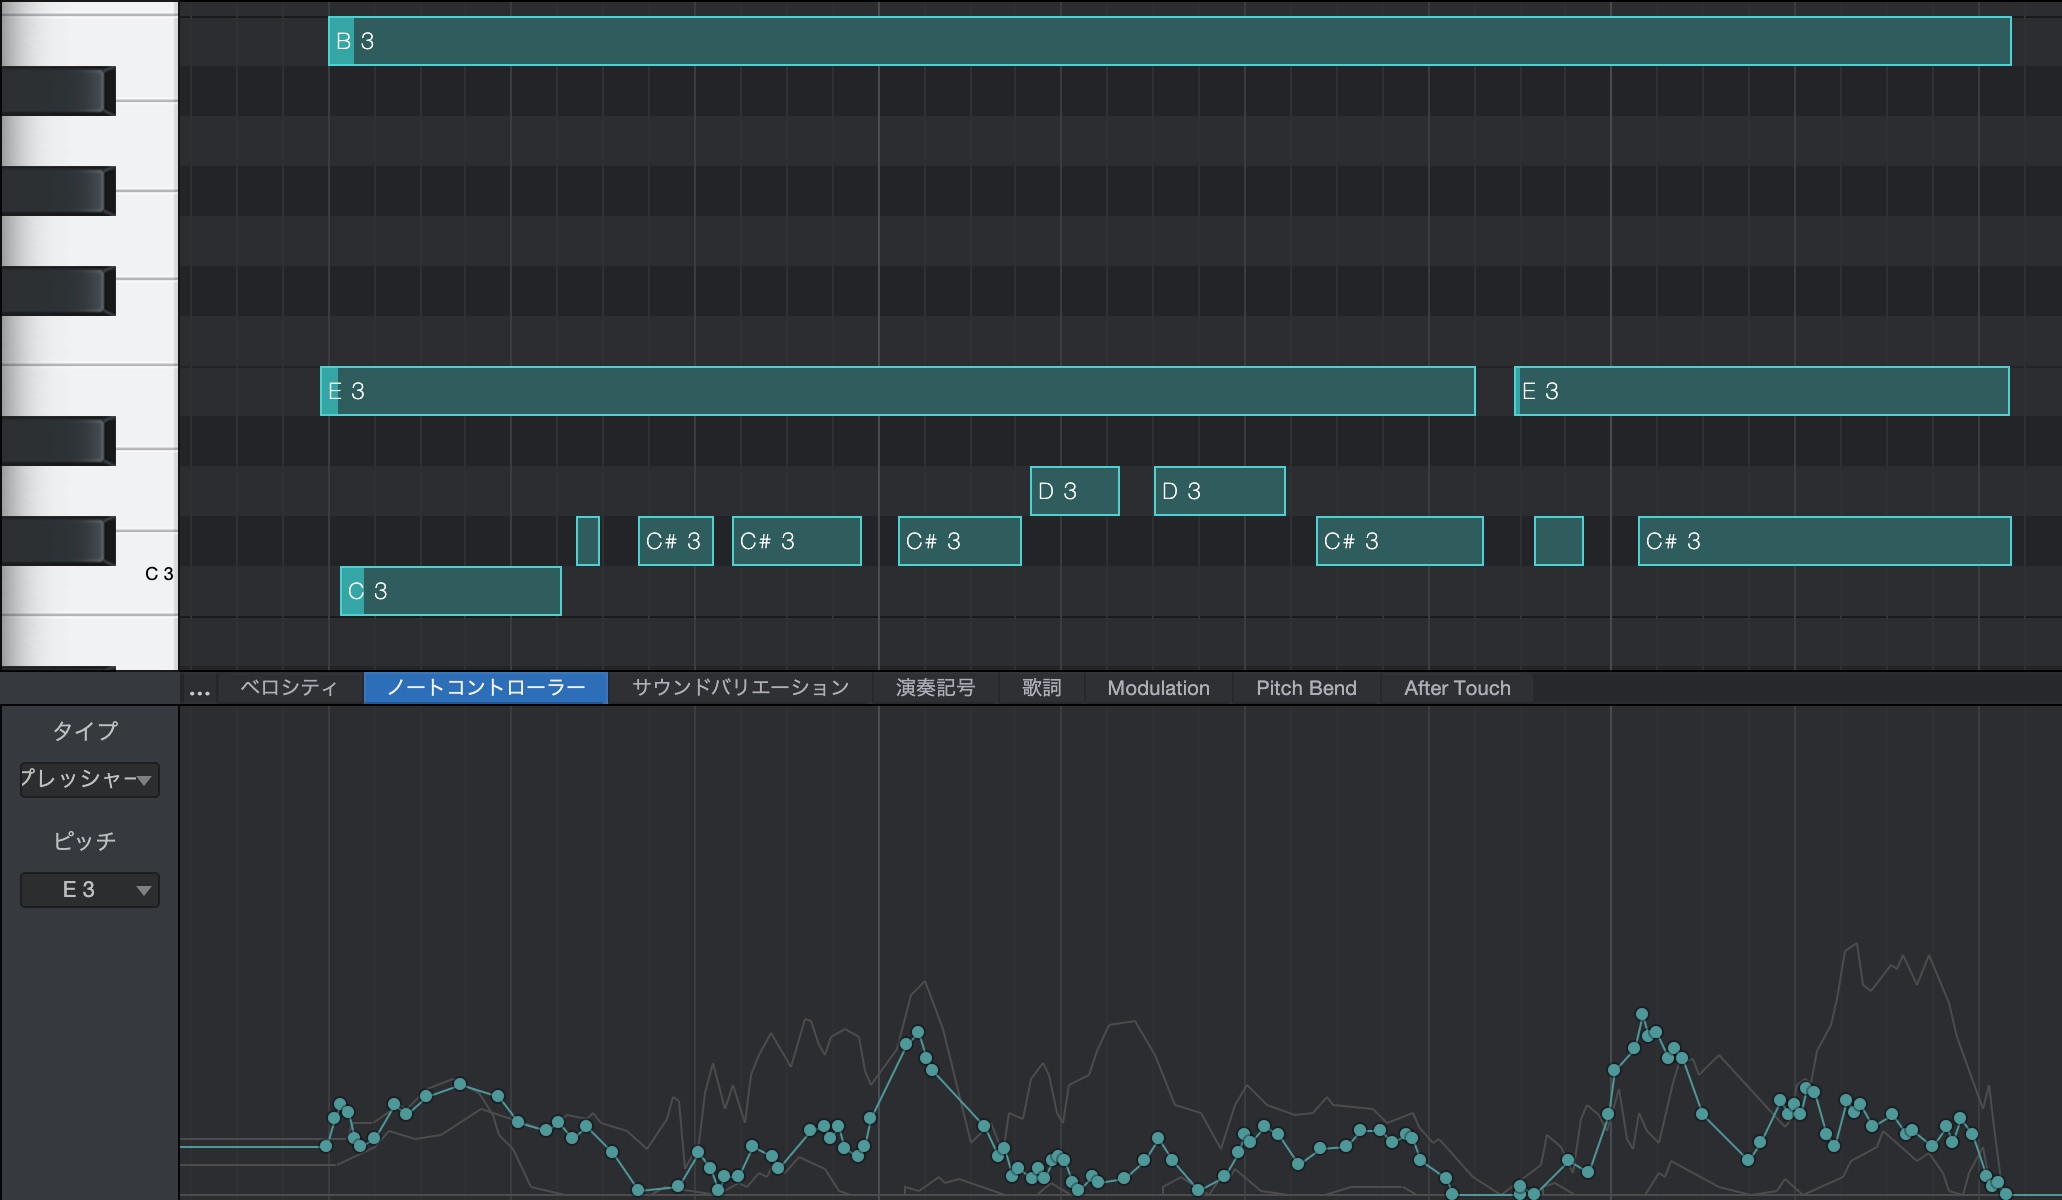Select the long first E 3 note
The width and height of the screenshot is (2062, 1200).
(x=897, y=391)
